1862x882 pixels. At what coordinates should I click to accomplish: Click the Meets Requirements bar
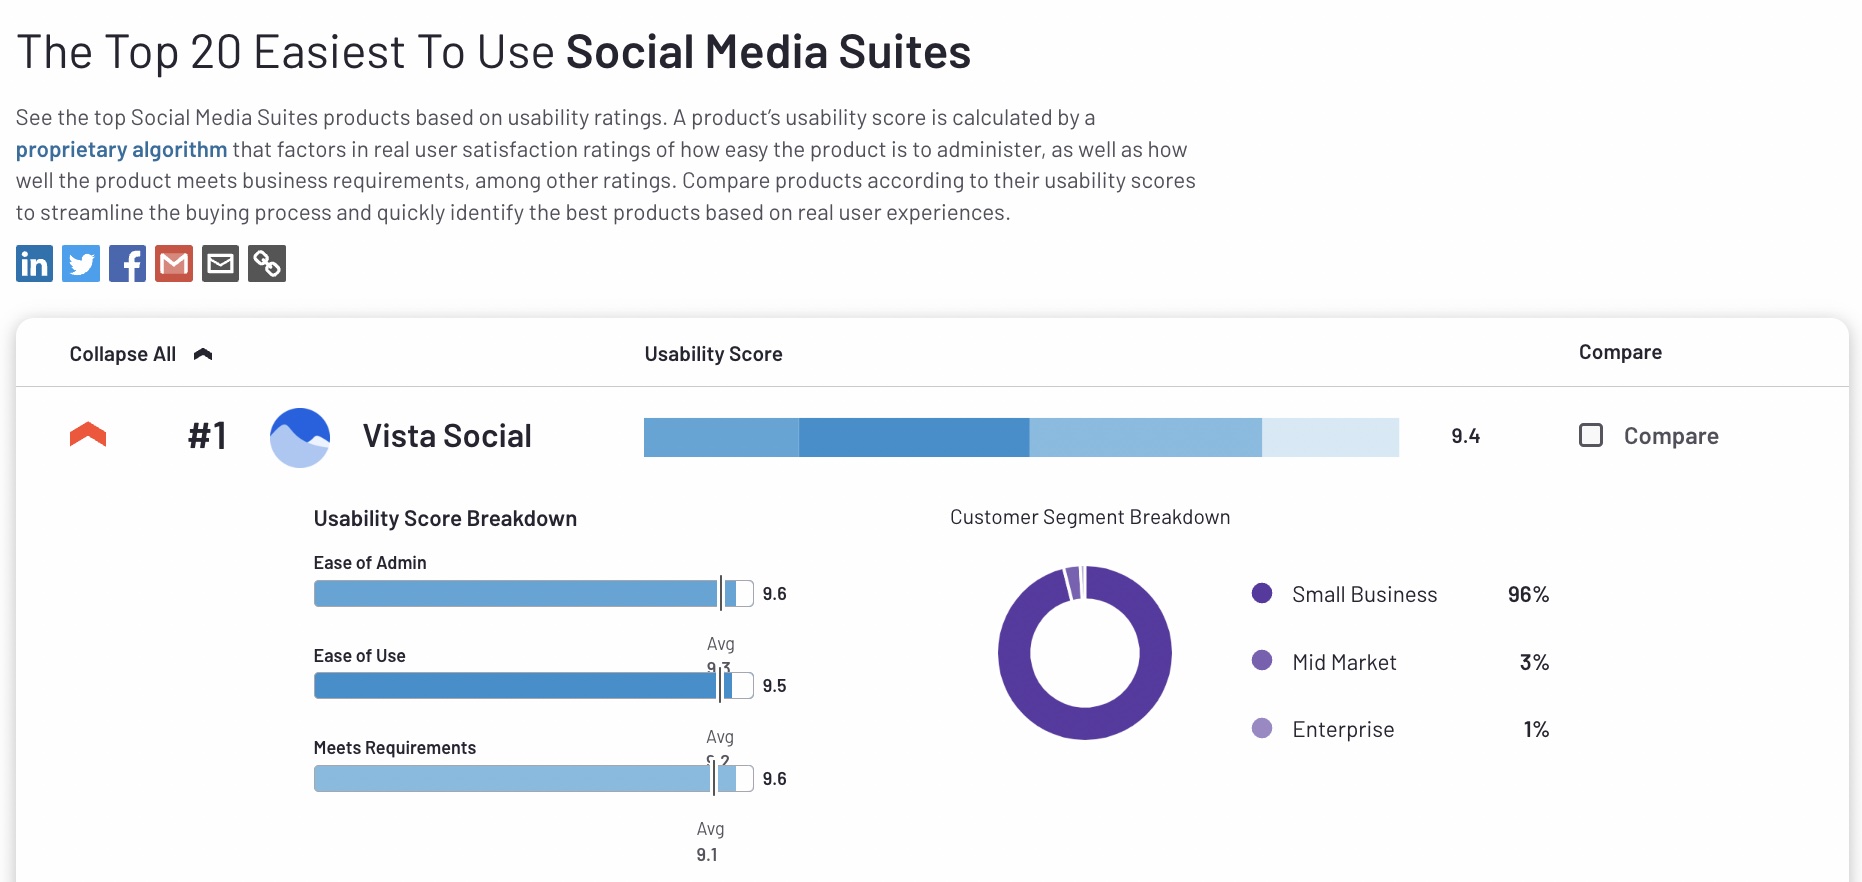coord(512,779)
